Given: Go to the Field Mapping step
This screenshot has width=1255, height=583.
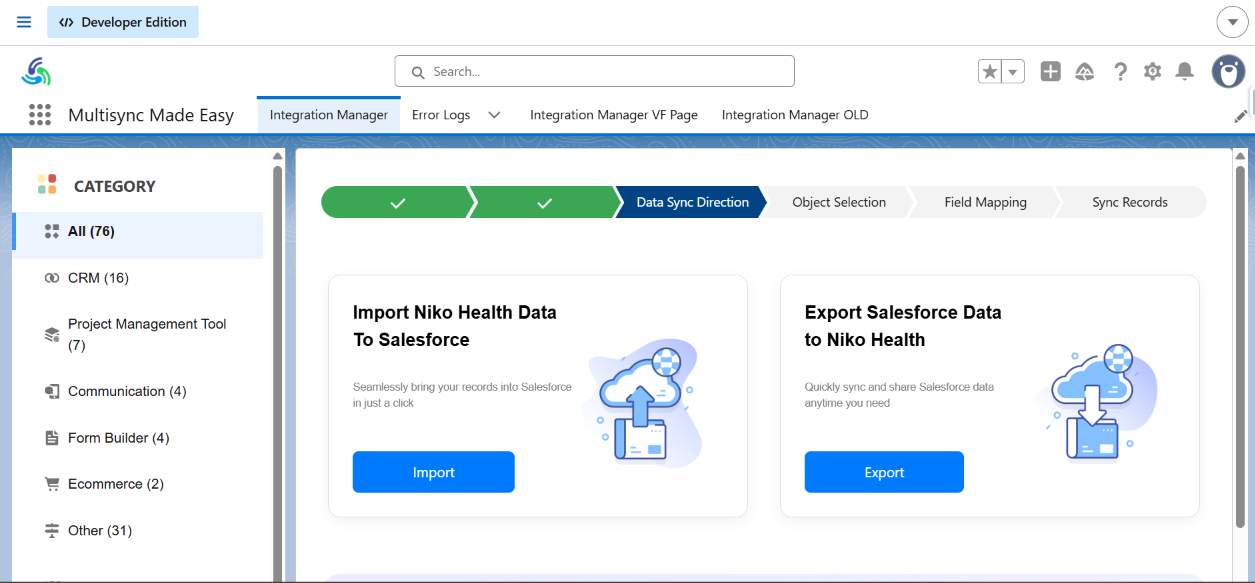Looking at the screenshot, I should click(x=985, y=202).
